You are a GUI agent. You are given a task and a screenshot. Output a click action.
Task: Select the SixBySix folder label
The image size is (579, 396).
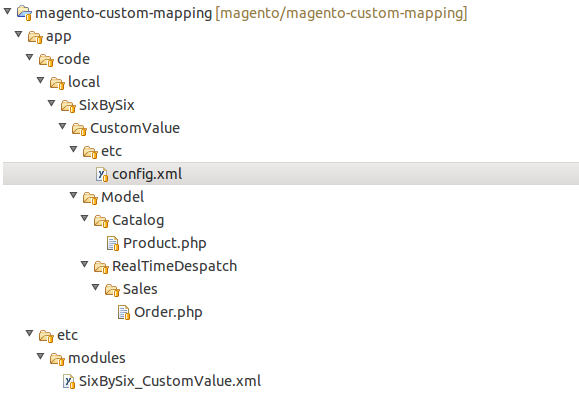click(x=107, y=105)
